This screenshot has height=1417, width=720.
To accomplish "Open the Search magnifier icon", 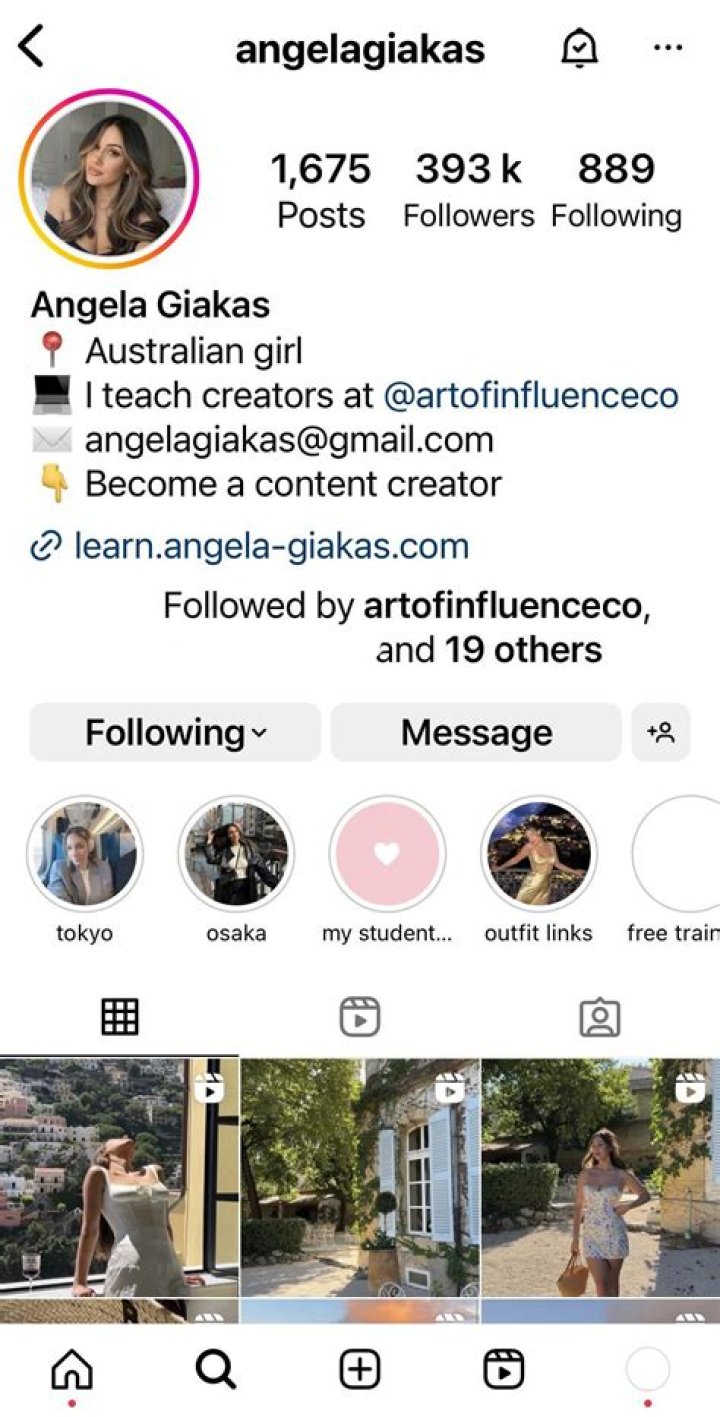I will [x=215, y=1370].
